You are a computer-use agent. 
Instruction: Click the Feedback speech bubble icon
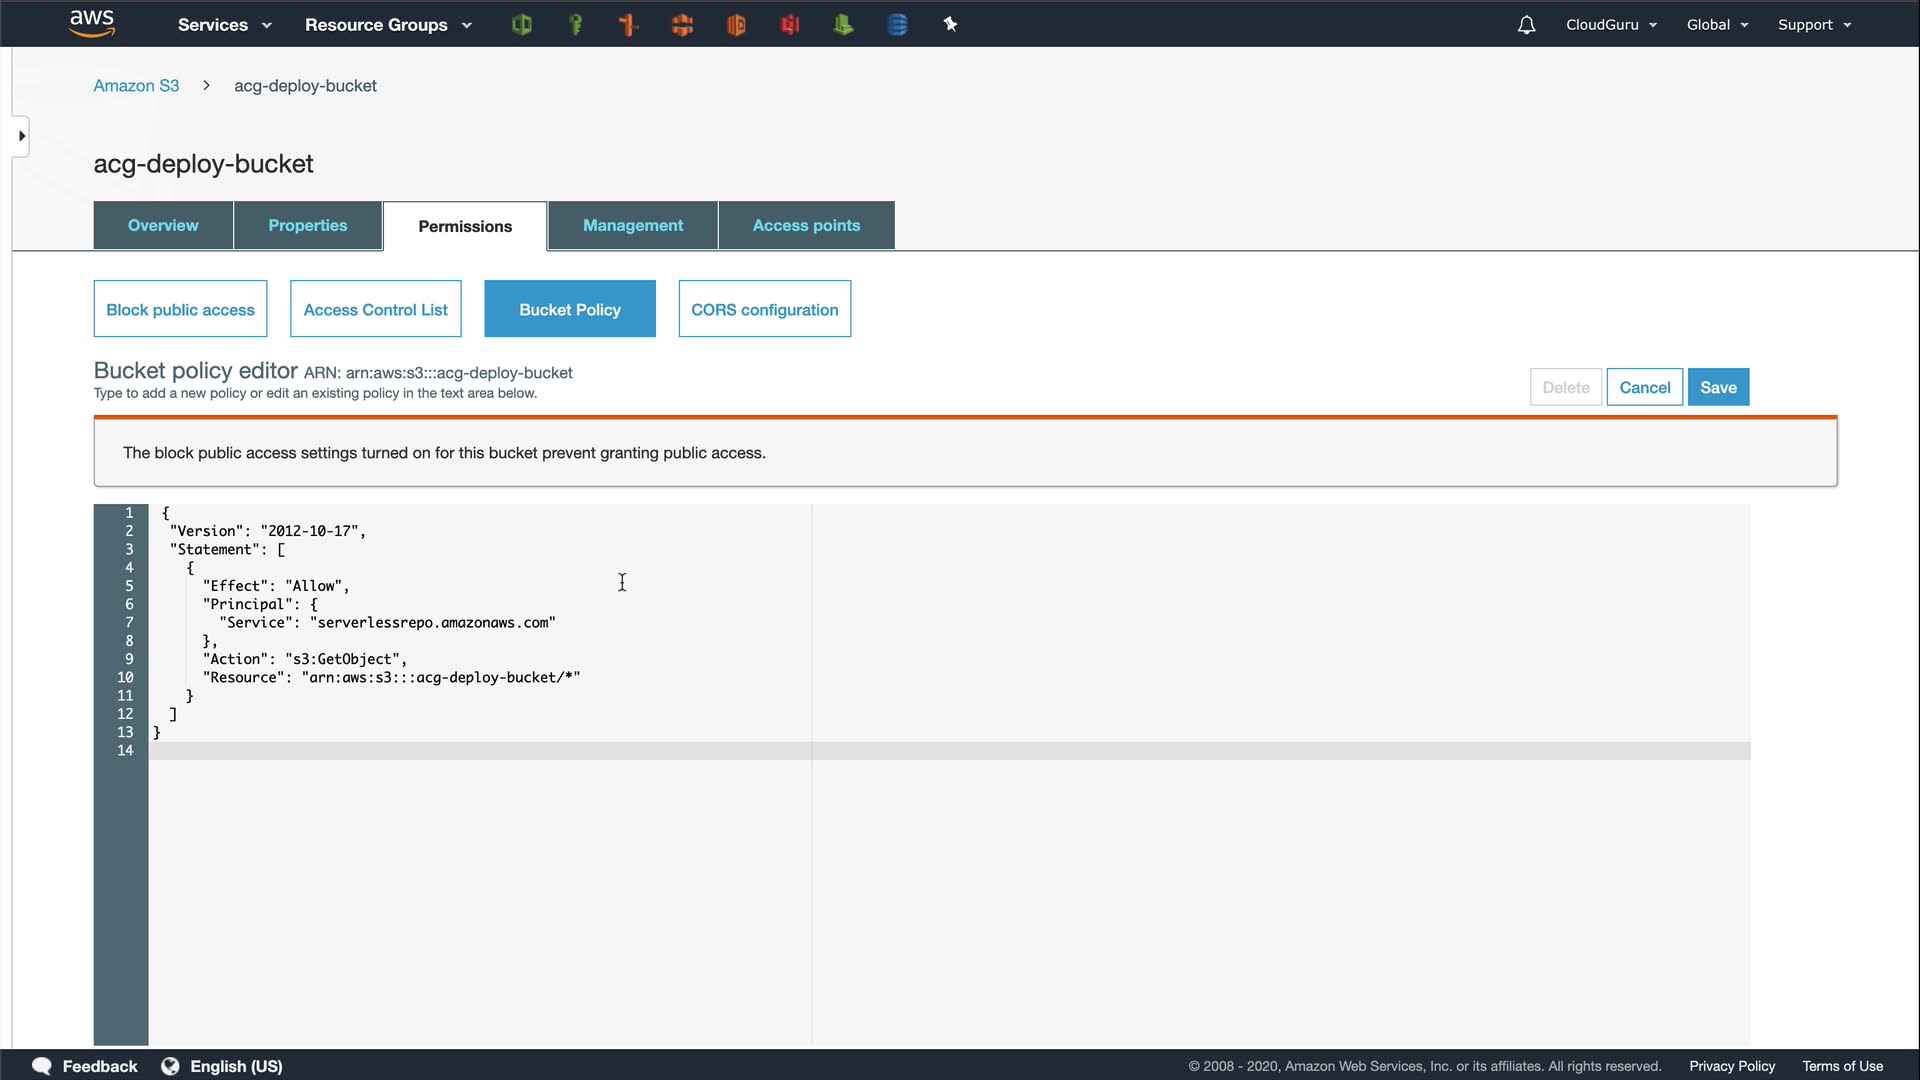point(42,1066)
